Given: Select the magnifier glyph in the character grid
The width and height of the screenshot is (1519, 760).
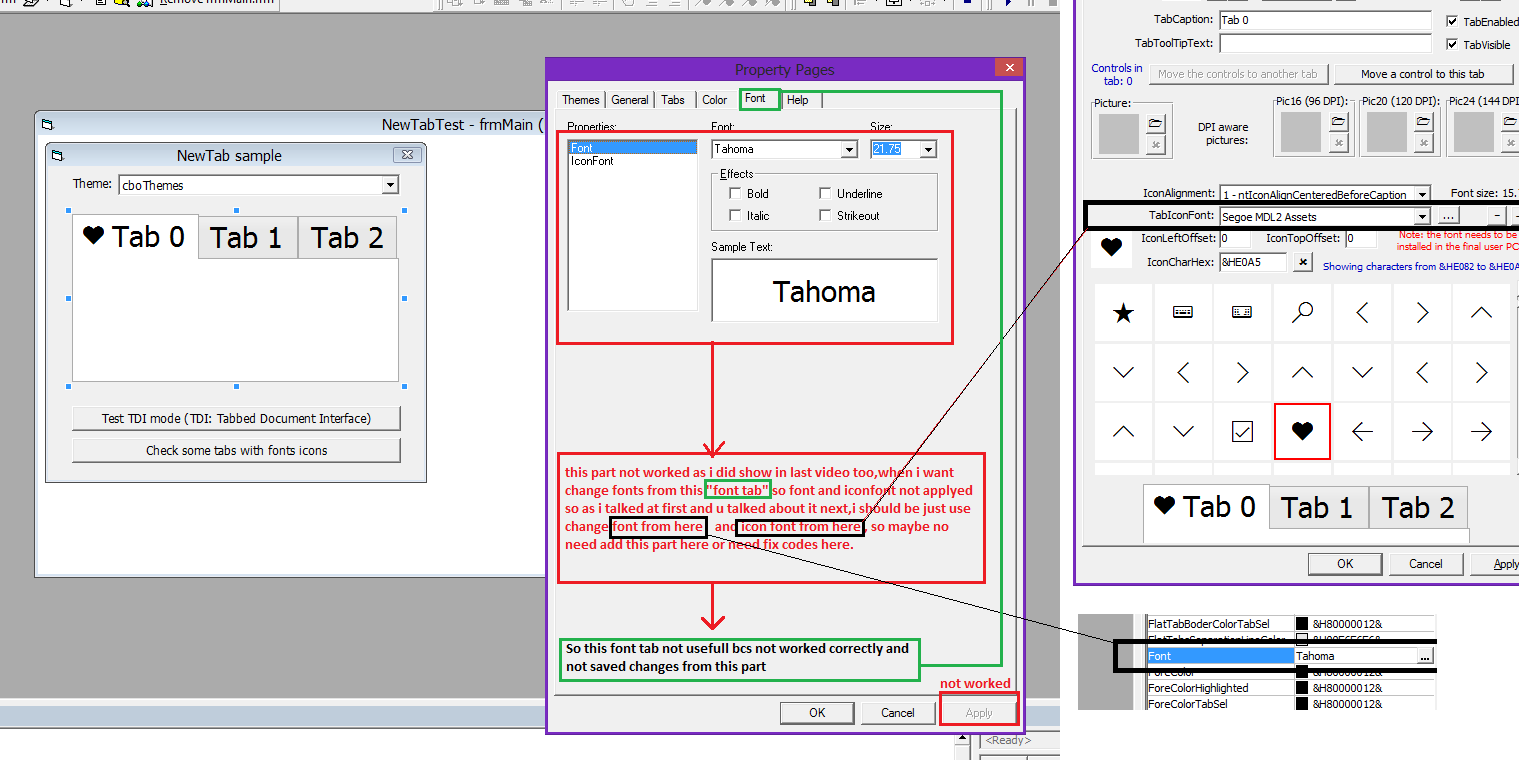Looking at the screenshot, I should click(1302, 311).
